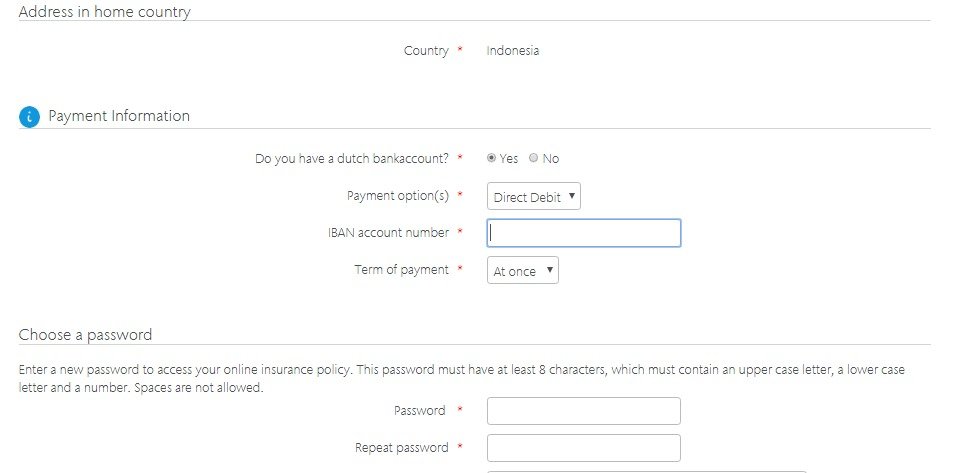Click the Address in home country heading
The height and width of the screenshot is (473, 953).
tap(105, 12)
